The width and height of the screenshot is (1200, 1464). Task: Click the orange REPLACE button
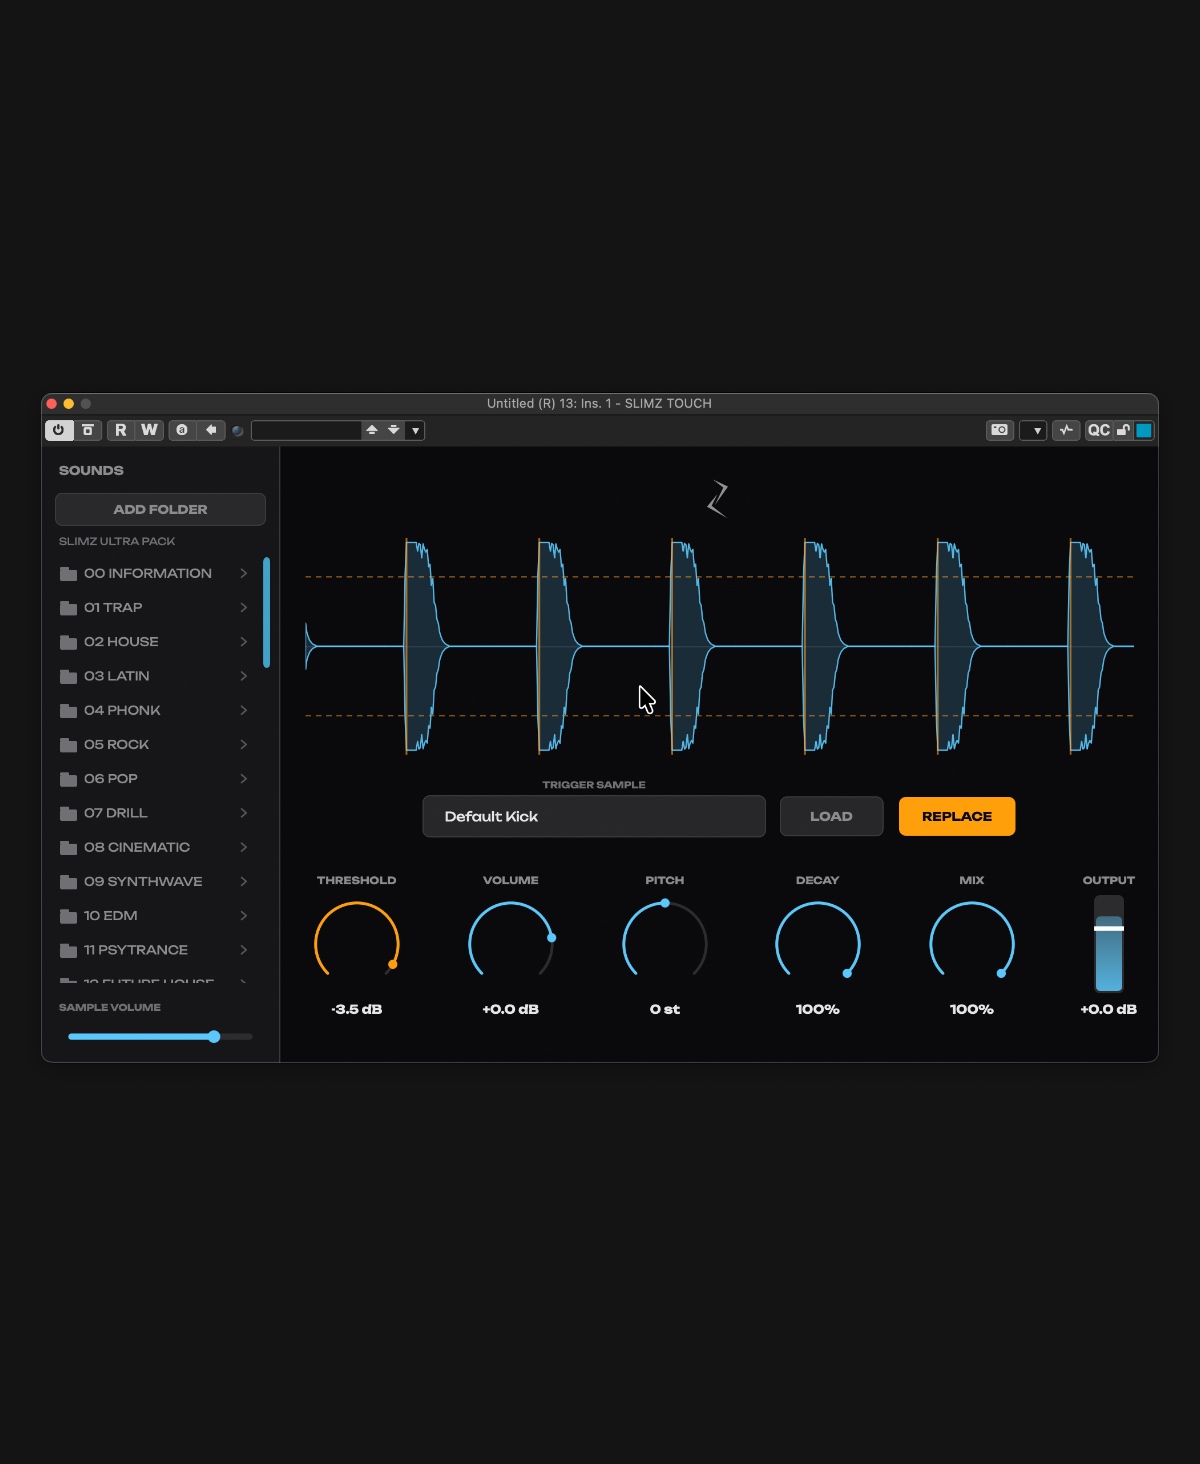957,816
